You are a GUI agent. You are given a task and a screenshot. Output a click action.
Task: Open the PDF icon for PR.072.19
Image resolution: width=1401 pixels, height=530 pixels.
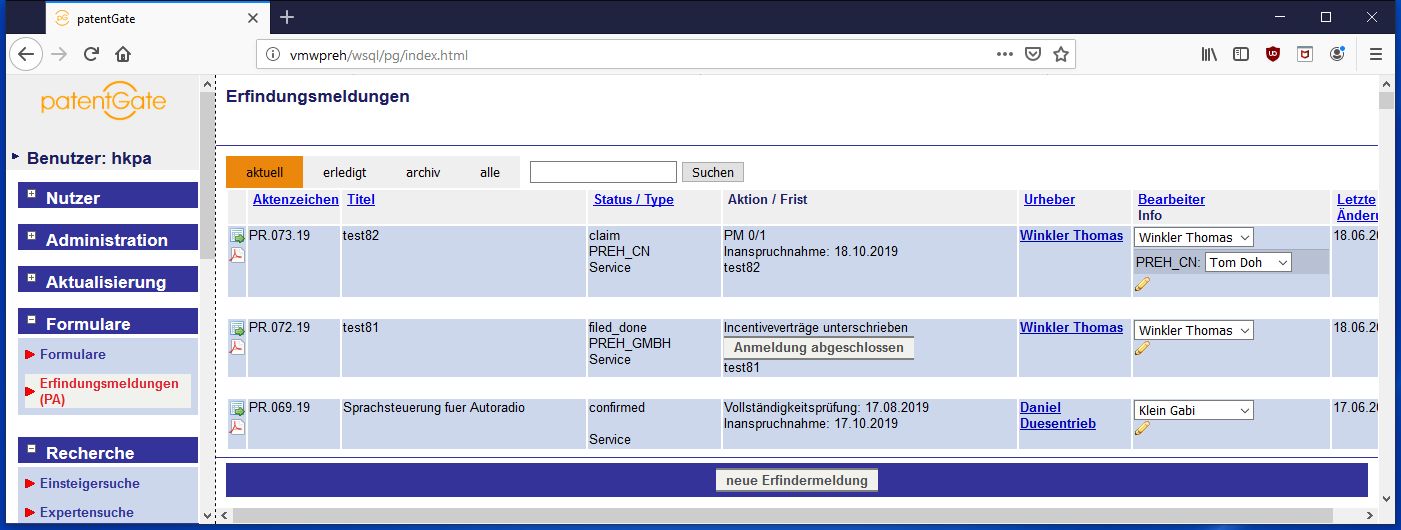click(237, 347)
